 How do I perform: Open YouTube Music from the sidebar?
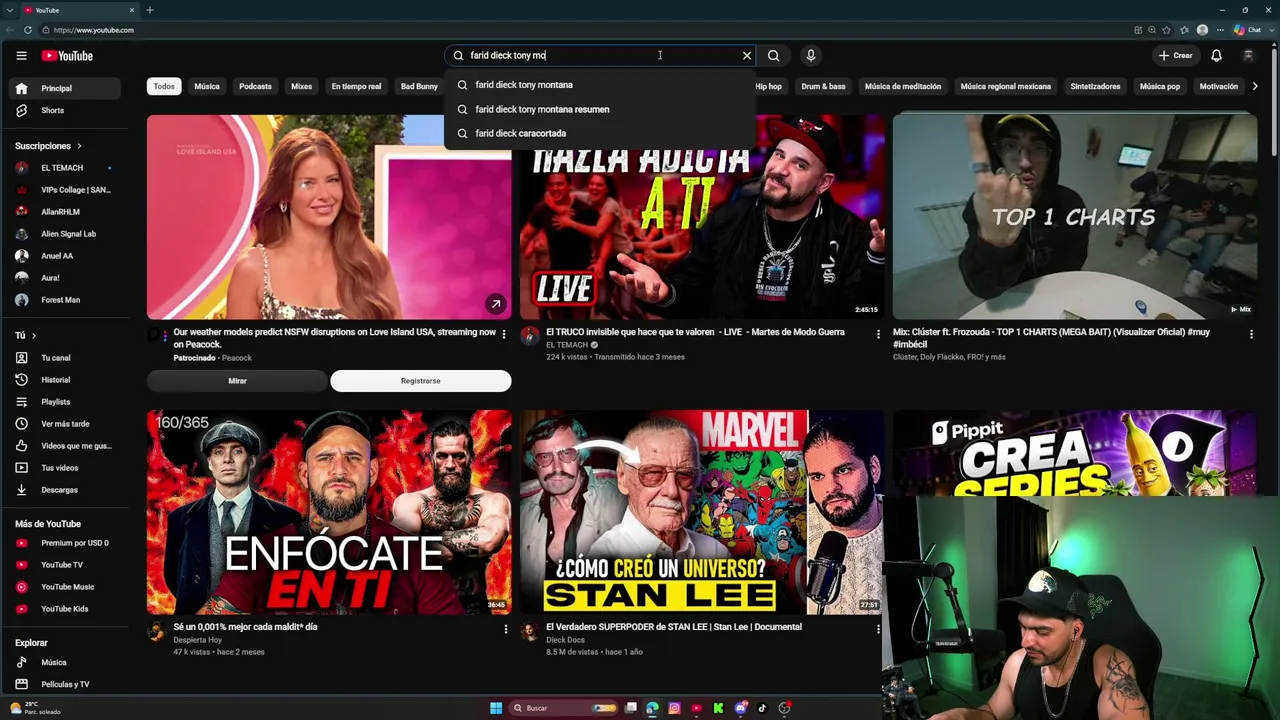[67, 587]
